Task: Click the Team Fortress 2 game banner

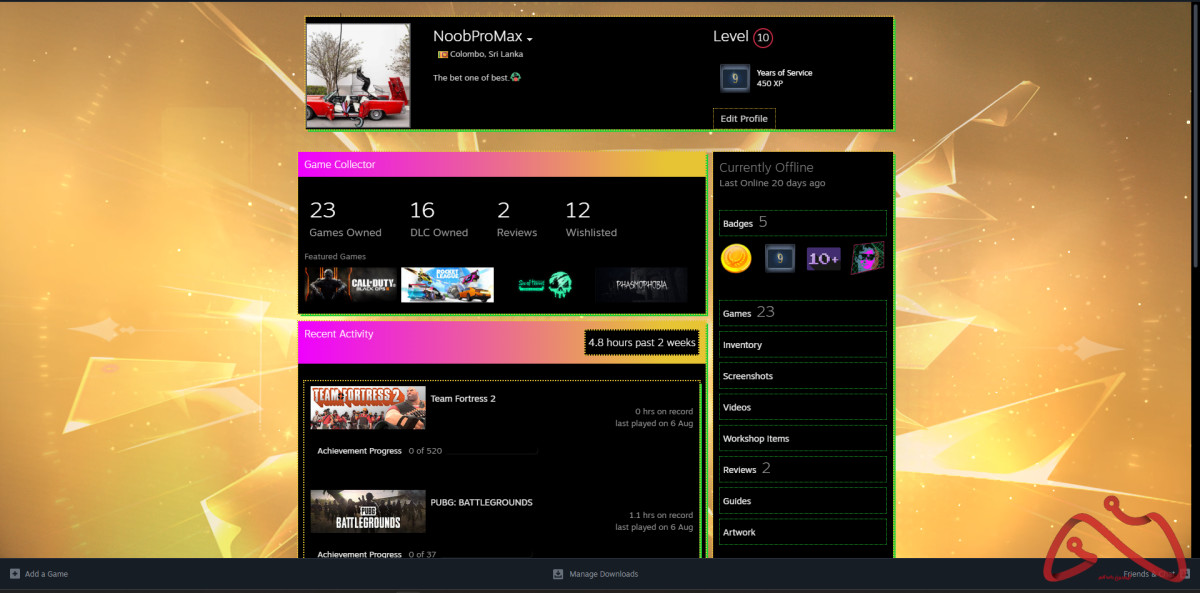Action: click(368, 408)
